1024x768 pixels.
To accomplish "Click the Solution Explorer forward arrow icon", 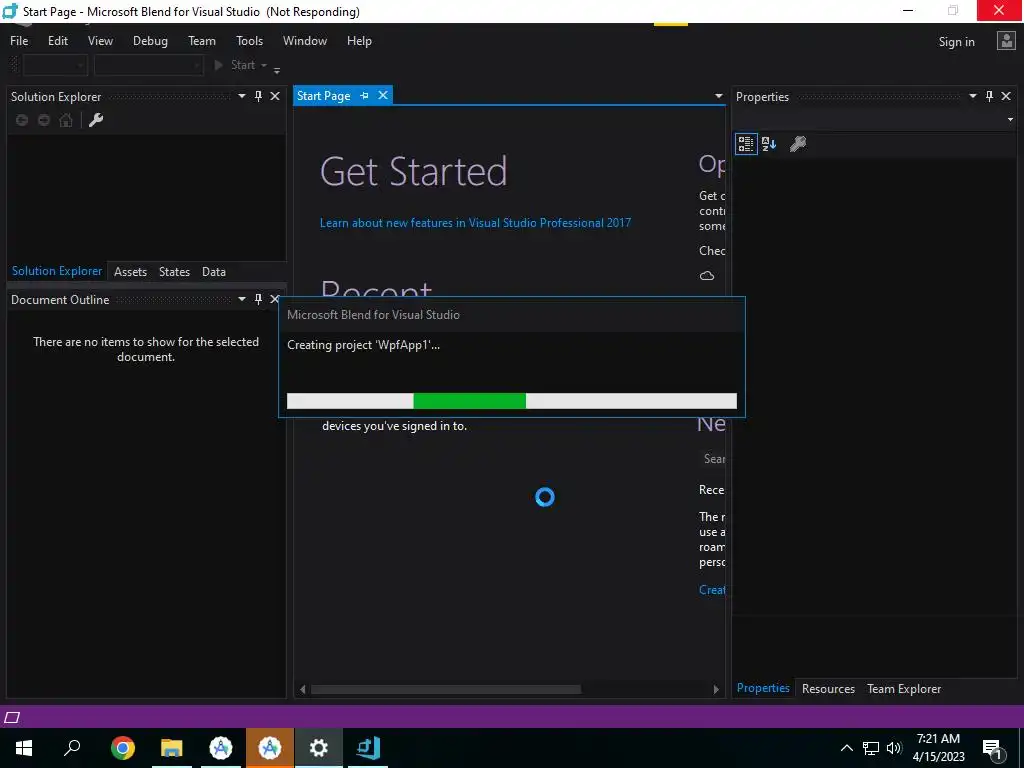I will click(x=44, y=120).
